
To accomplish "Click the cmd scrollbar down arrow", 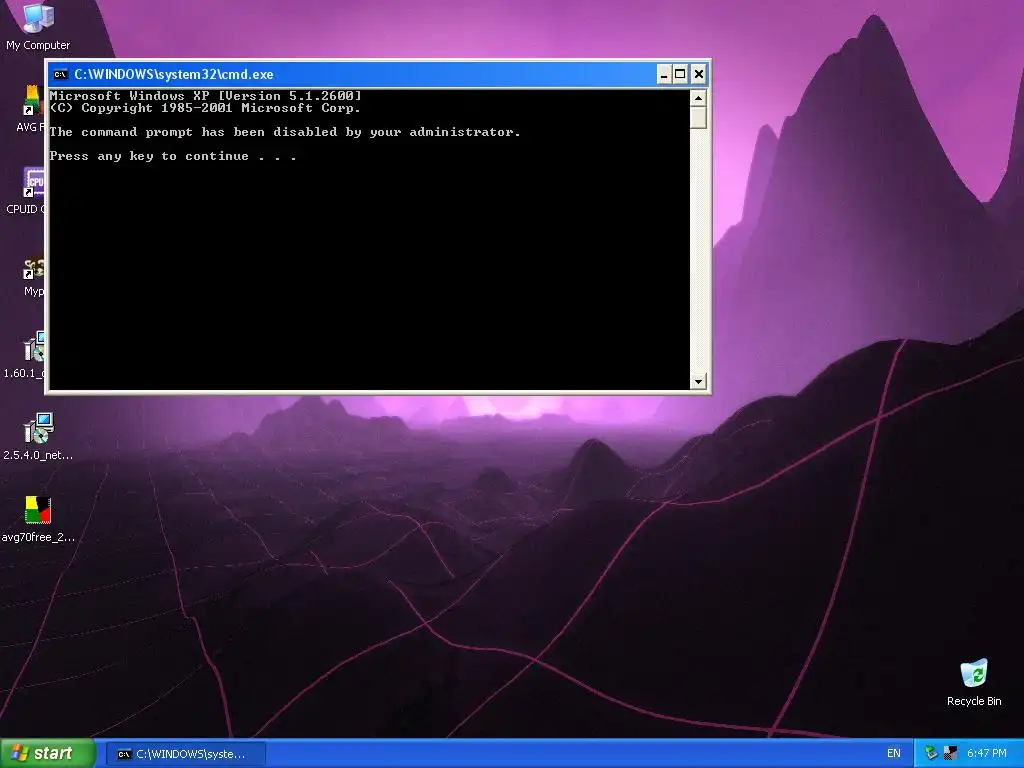I will (x=698, y=381).
